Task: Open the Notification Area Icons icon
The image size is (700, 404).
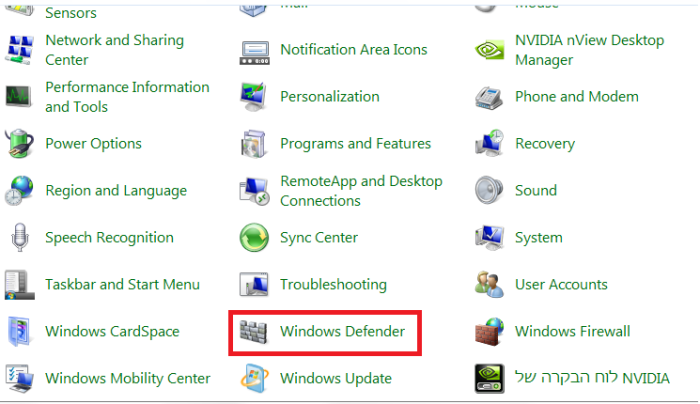Action: [x=254, y=52]
